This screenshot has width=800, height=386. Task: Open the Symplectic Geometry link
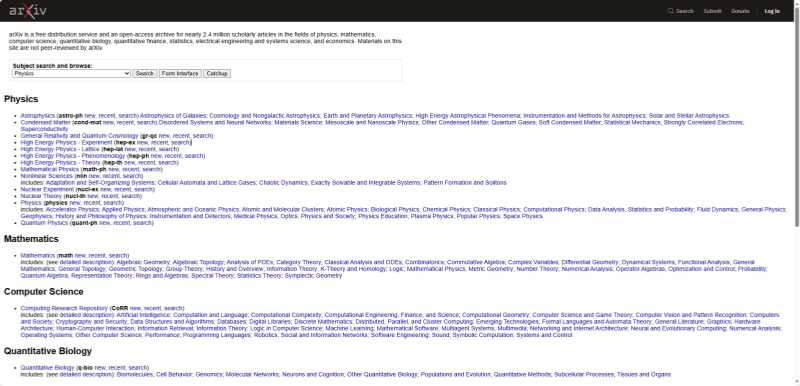pos(313,275)
